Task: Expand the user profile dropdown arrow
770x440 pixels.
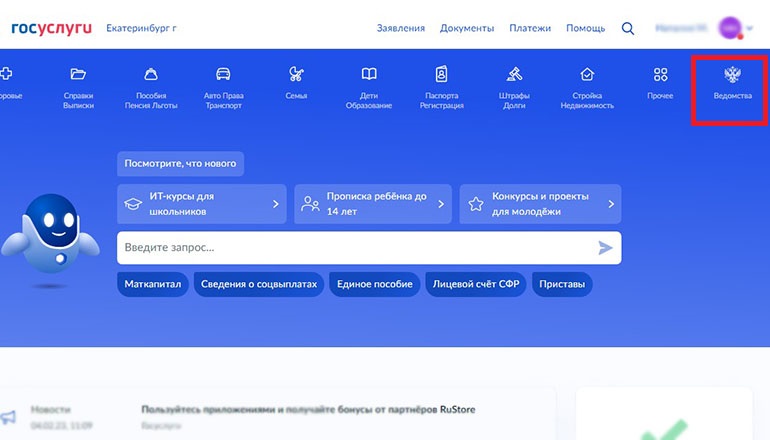Action: tap(751, 29)
